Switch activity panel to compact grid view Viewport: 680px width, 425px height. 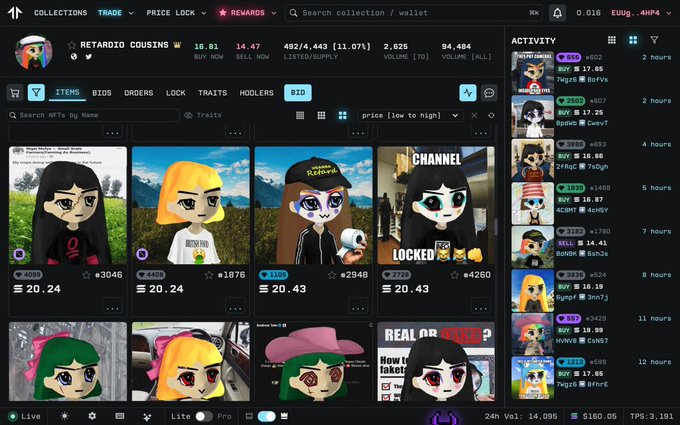click(x=611, y=40)
